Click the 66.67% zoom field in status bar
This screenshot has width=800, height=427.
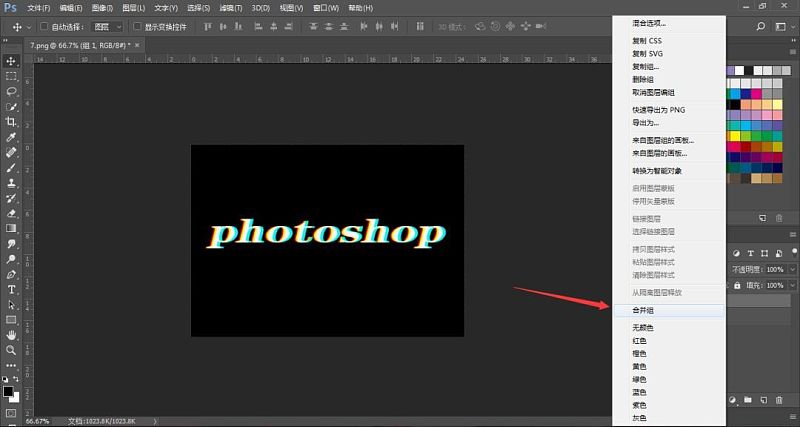click(x=38, y=421)
